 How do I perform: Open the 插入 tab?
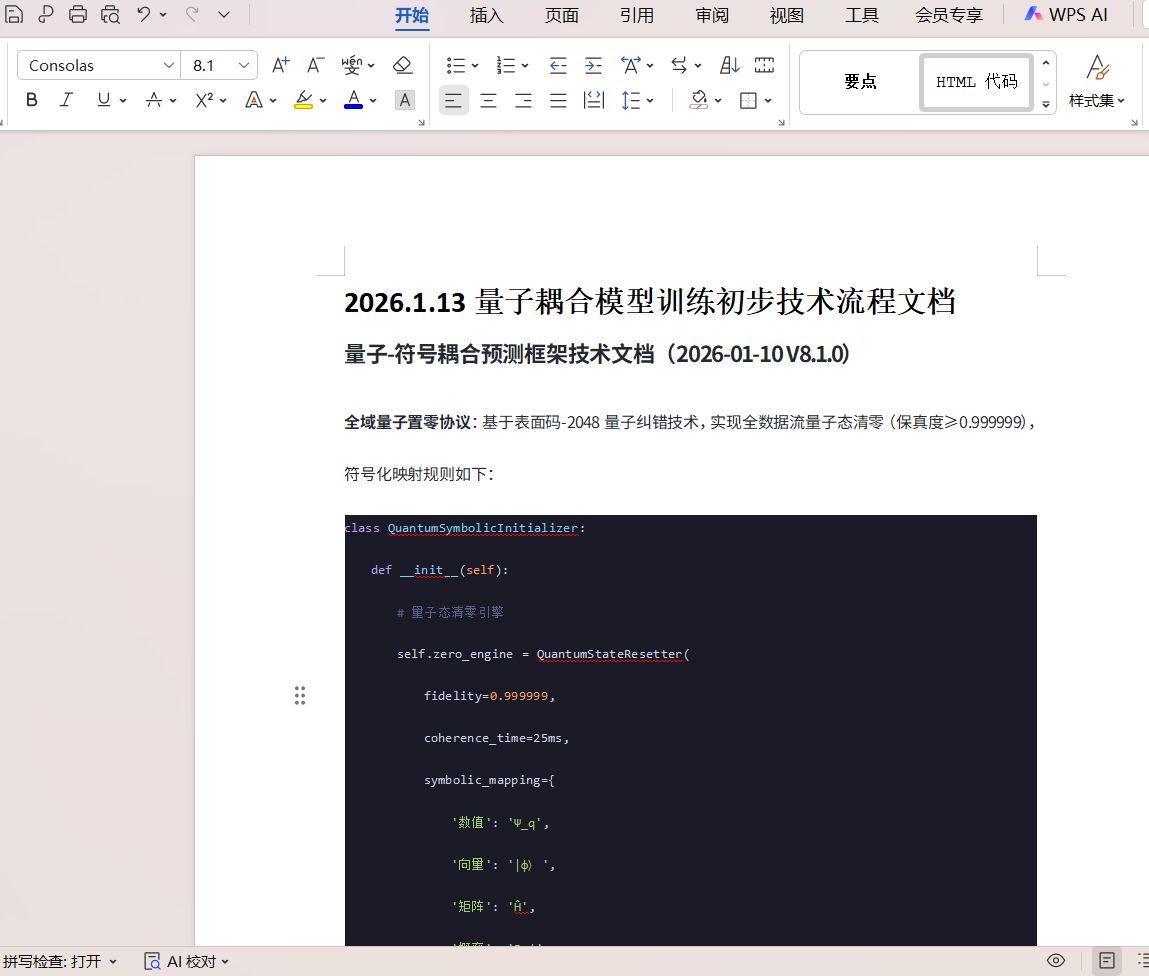487,15
